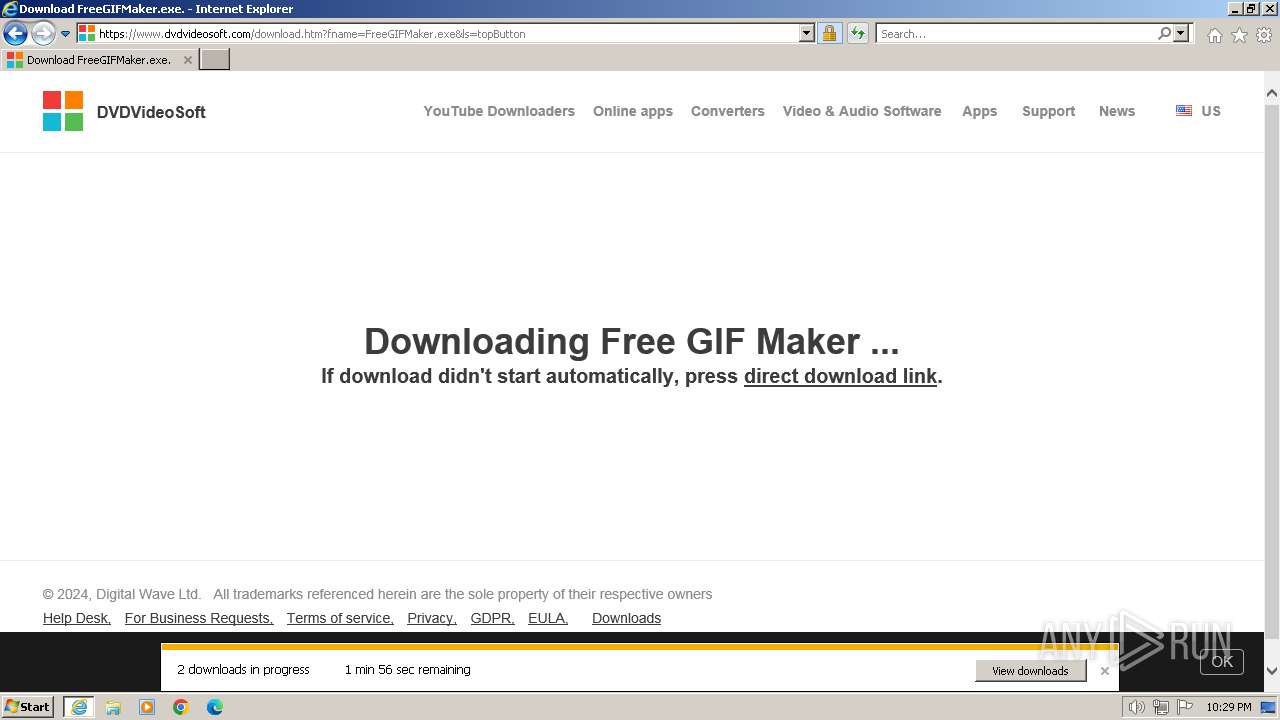This screenshot has width=1280, height=720.
Task: Open the Apps menu
Action: click(980, 111)
